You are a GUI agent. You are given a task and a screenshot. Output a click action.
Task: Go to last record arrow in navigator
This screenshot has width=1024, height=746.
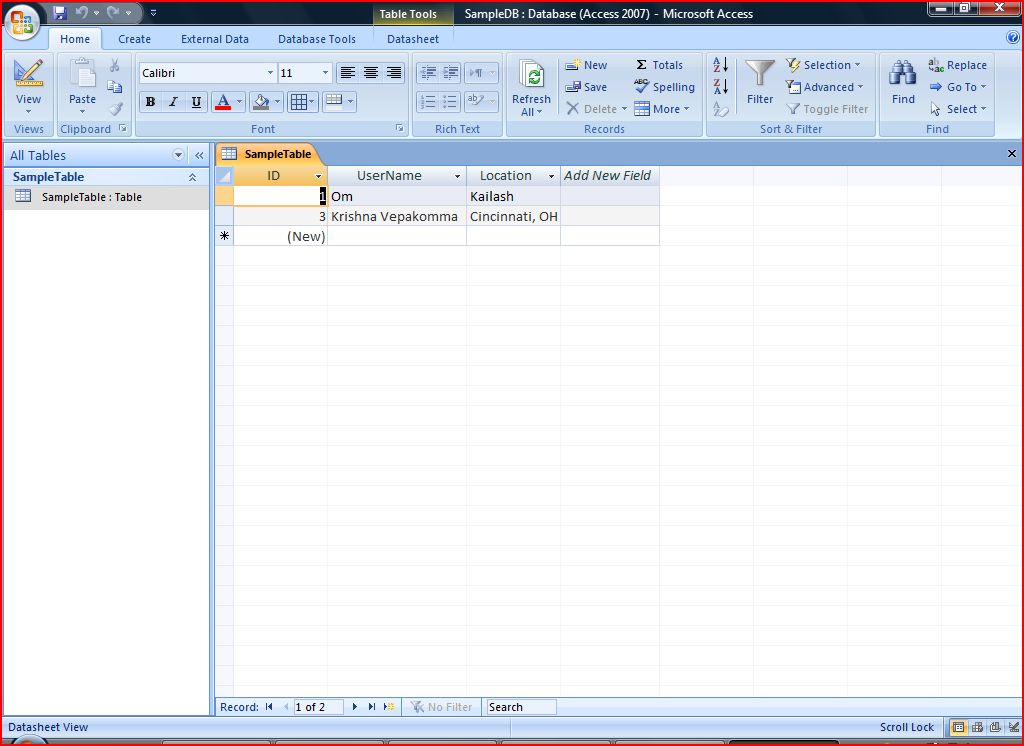[372, 707]
